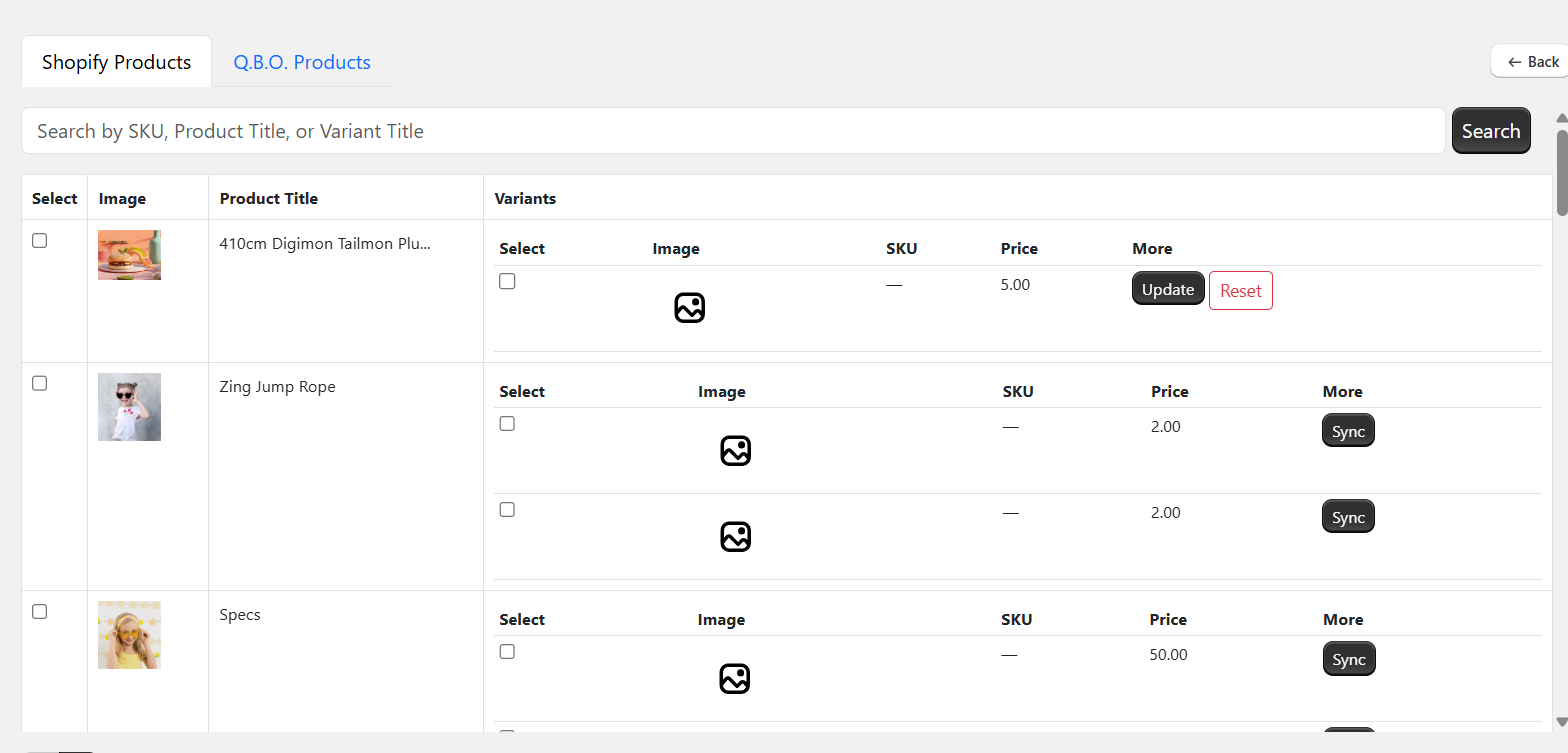The width and height of the screenshot is (1568, 753).
Task: Open the Shopify Products tab
Action: coord(116,62)
